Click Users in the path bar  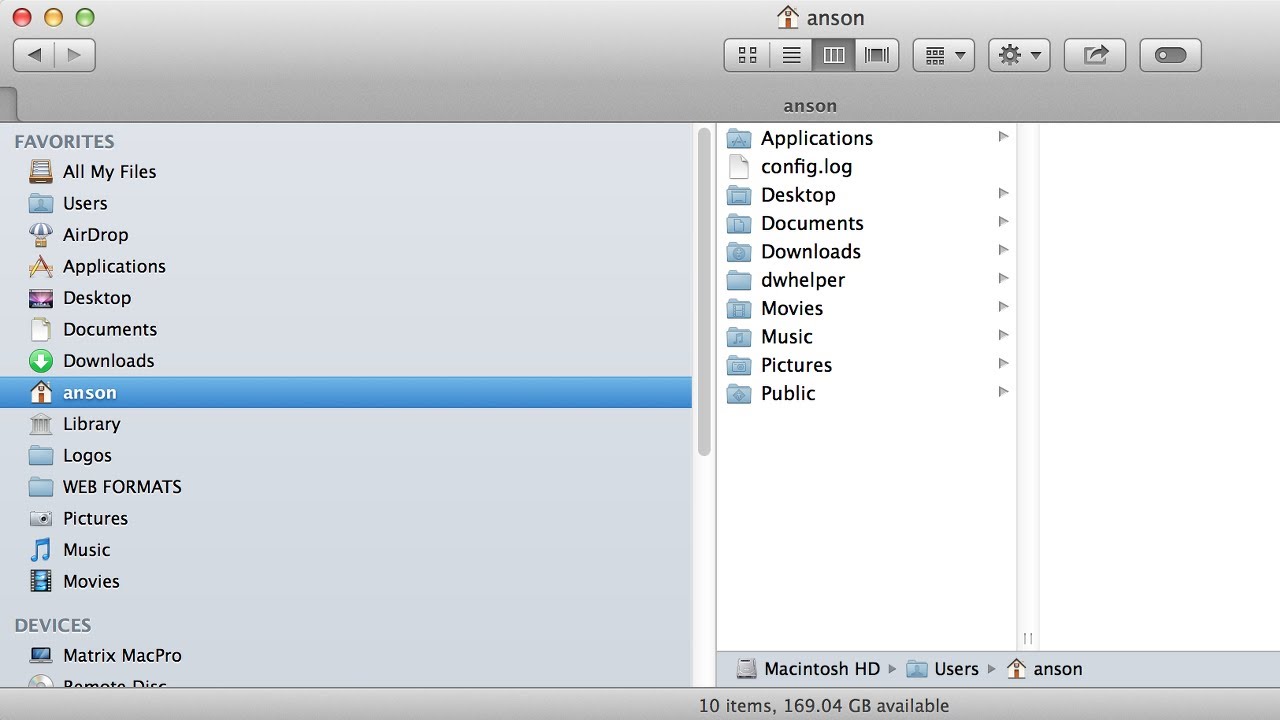[942, 669]
